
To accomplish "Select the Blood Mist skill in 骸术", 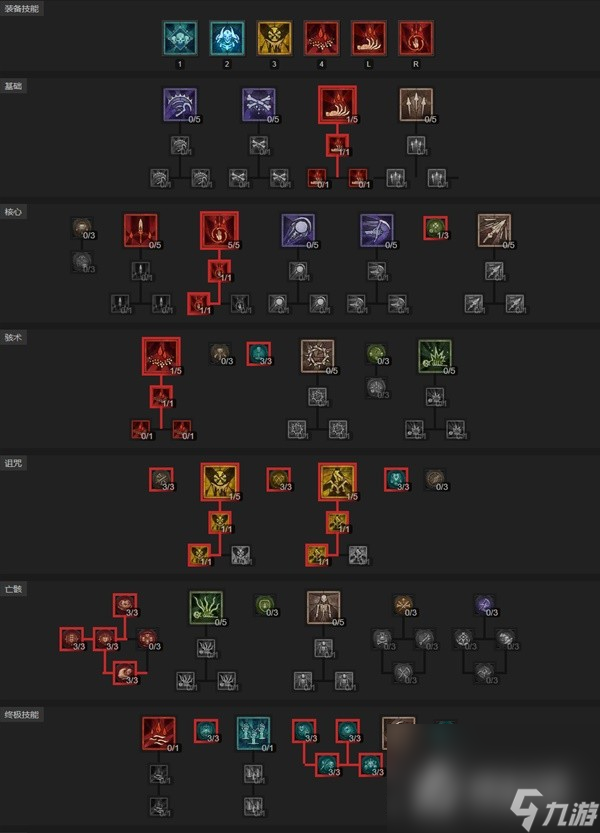I will click(161, 356).
